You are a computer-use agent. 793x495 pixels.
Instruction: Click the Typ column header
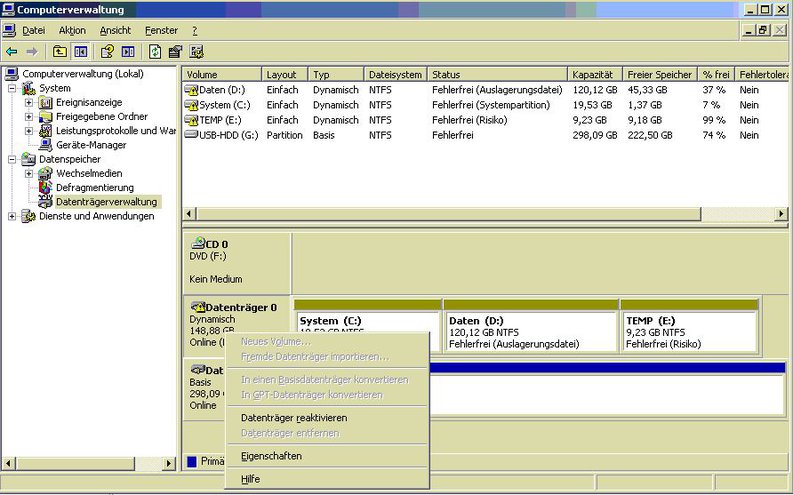pyautogui.click(x=336, y=74)
